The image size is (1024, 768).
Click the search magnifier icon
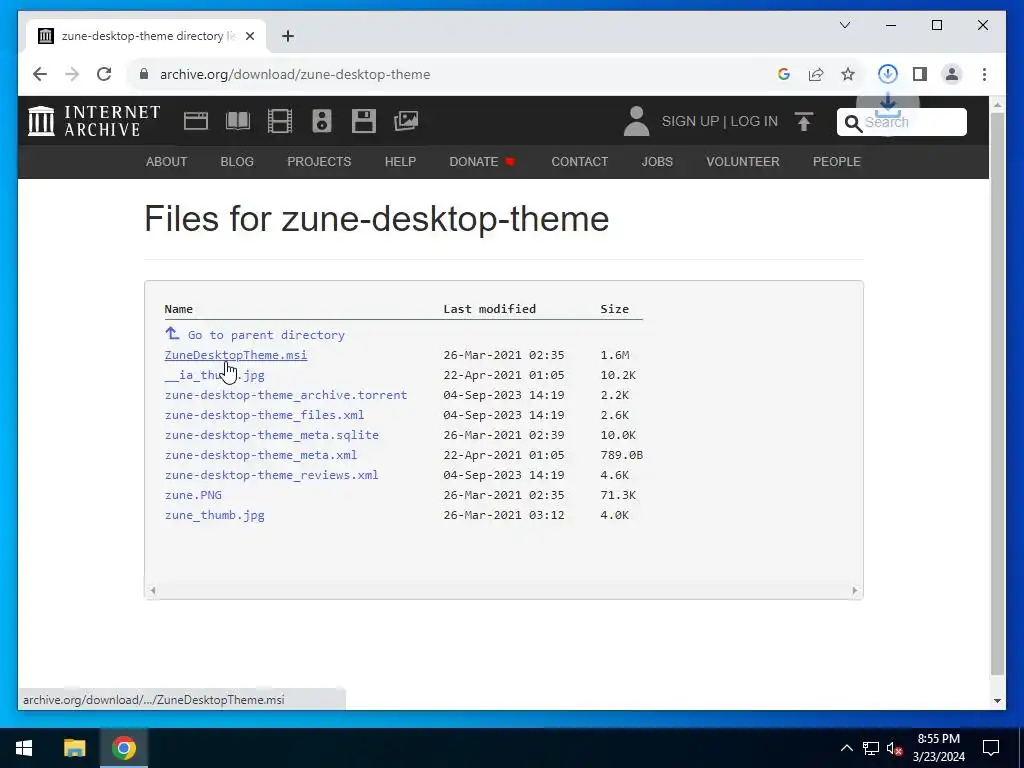pyautogui.click(x=853, y=123)
